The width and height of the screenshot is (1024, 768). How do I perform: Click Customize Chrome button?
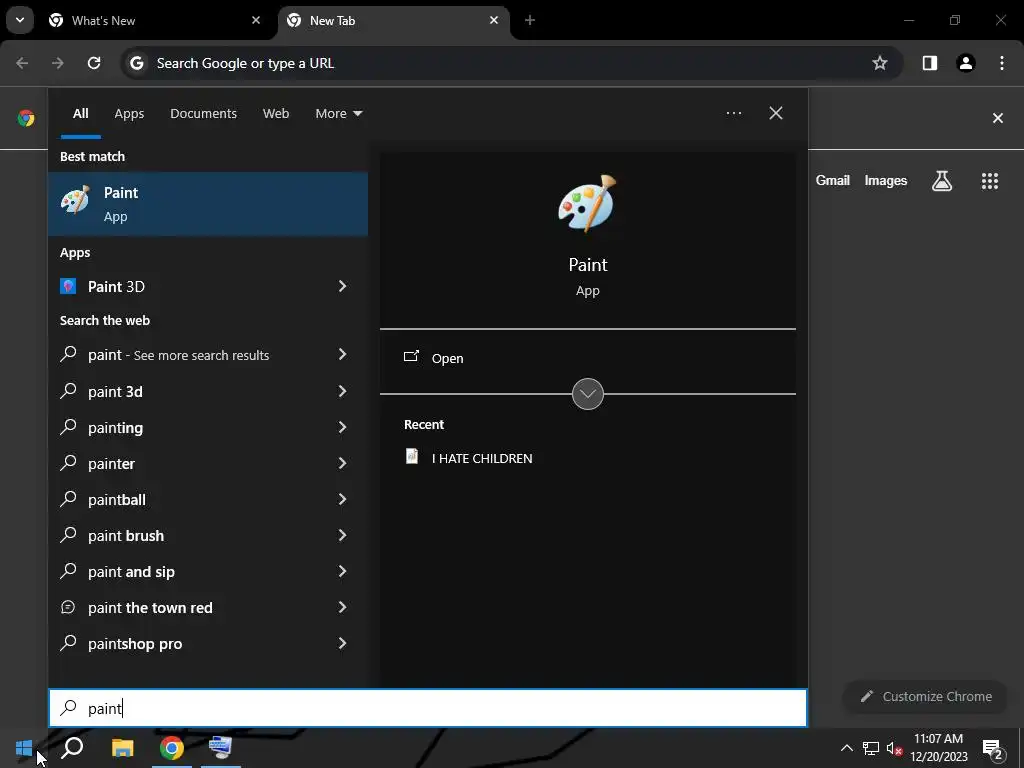pyautogui.click(x=926, y=697)
